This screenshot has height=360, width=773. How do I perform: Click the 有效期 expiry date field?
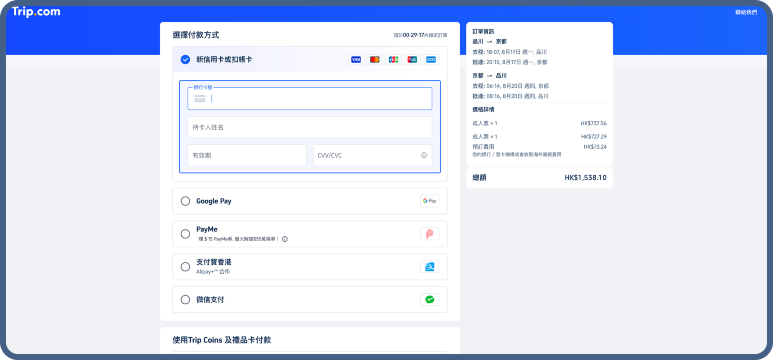point(247,155)
